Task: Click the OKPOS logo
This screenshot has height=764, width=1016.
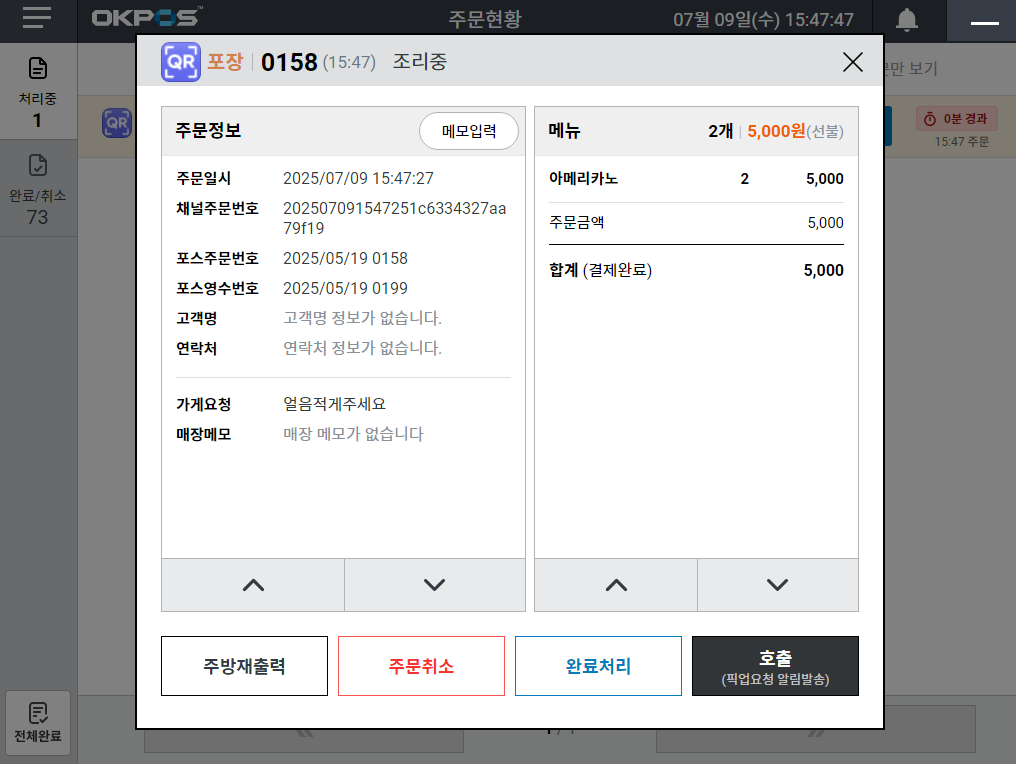Action: (x=146, y=19)
